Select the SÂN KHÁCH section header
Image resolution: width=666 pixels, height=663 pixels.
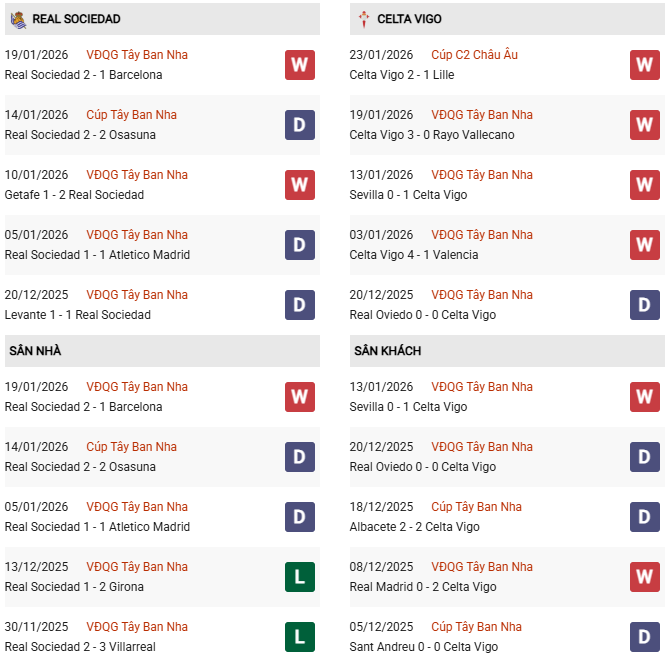[x=387, y=351]
